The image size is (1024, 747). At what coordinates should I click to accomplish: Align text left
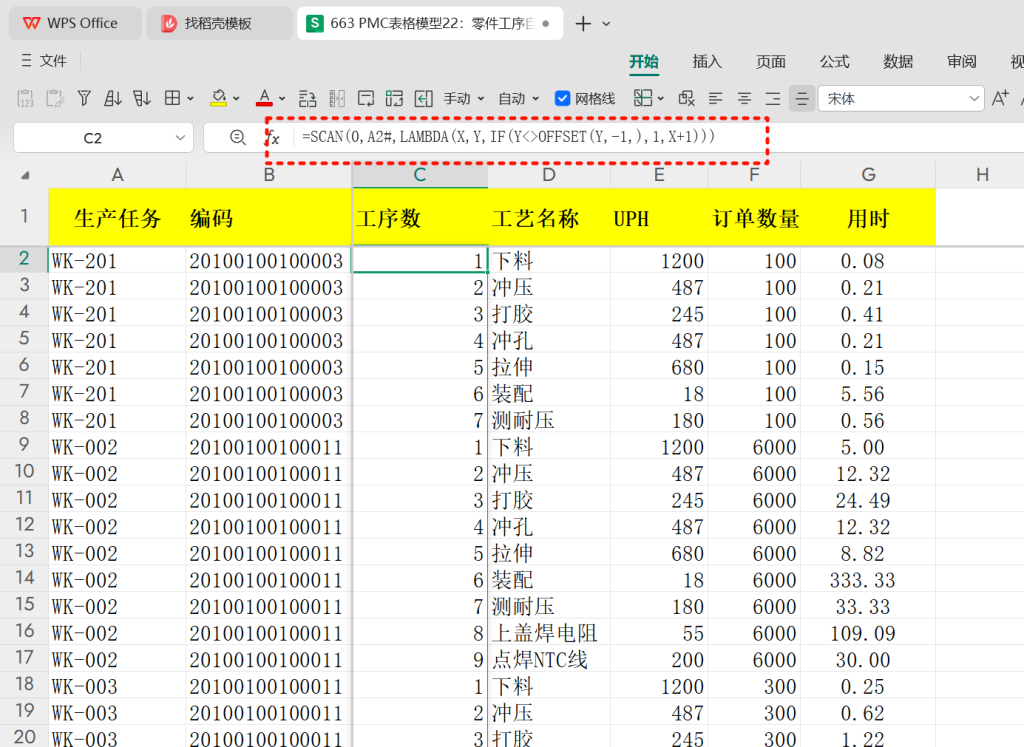716,99
